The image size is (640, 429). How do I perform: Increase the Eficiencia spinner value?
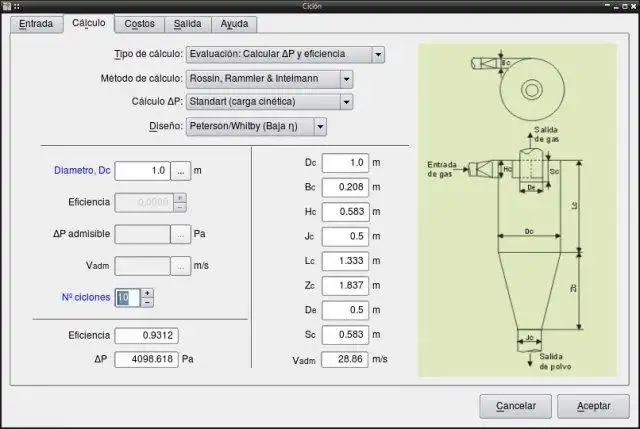coord(180,198)
